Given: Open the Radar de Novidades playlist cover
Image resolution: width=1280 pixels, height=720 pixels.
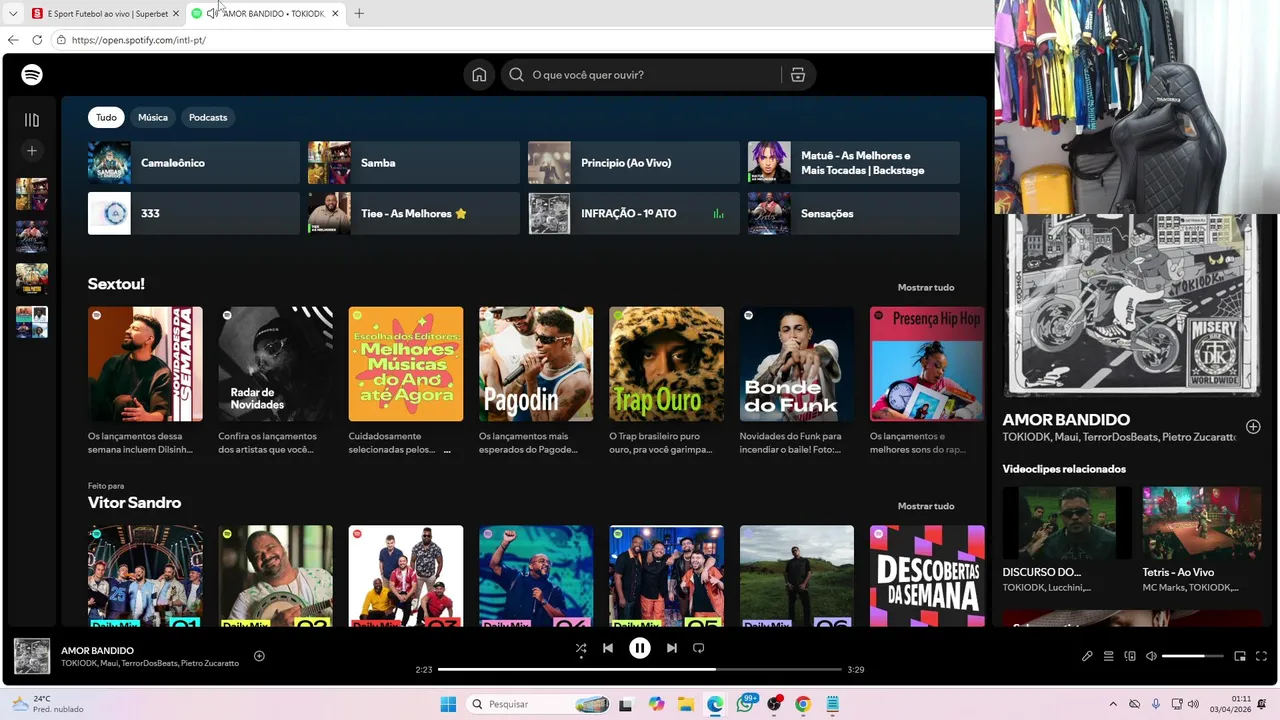Looking at the screenshot, I should click(x=275, y=364).
